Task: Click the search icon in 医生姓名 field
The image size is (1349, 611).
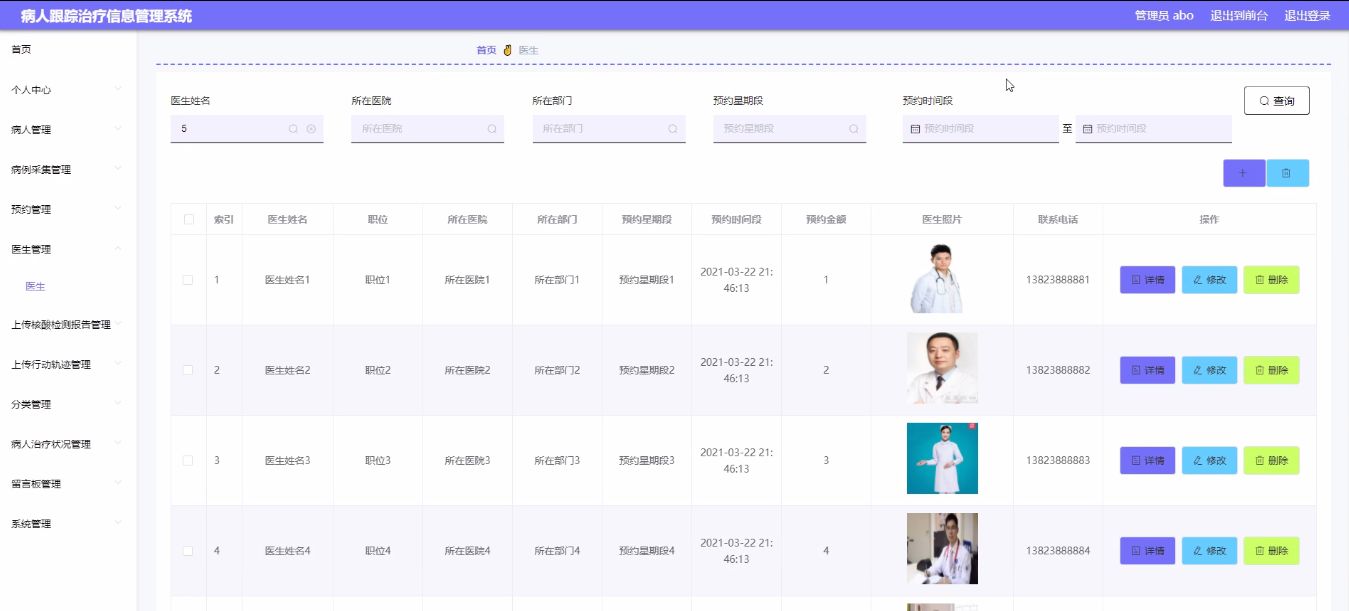Action: [x=293, y=129]
